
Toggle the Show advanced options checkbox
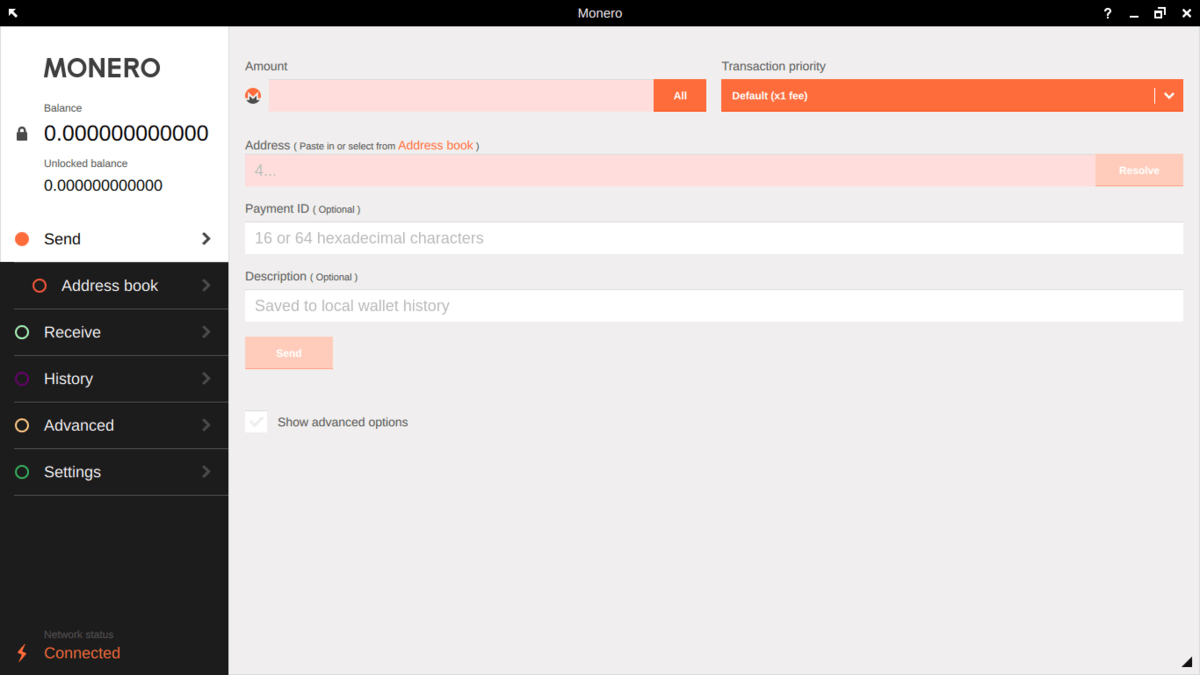[x=256, y=422]
